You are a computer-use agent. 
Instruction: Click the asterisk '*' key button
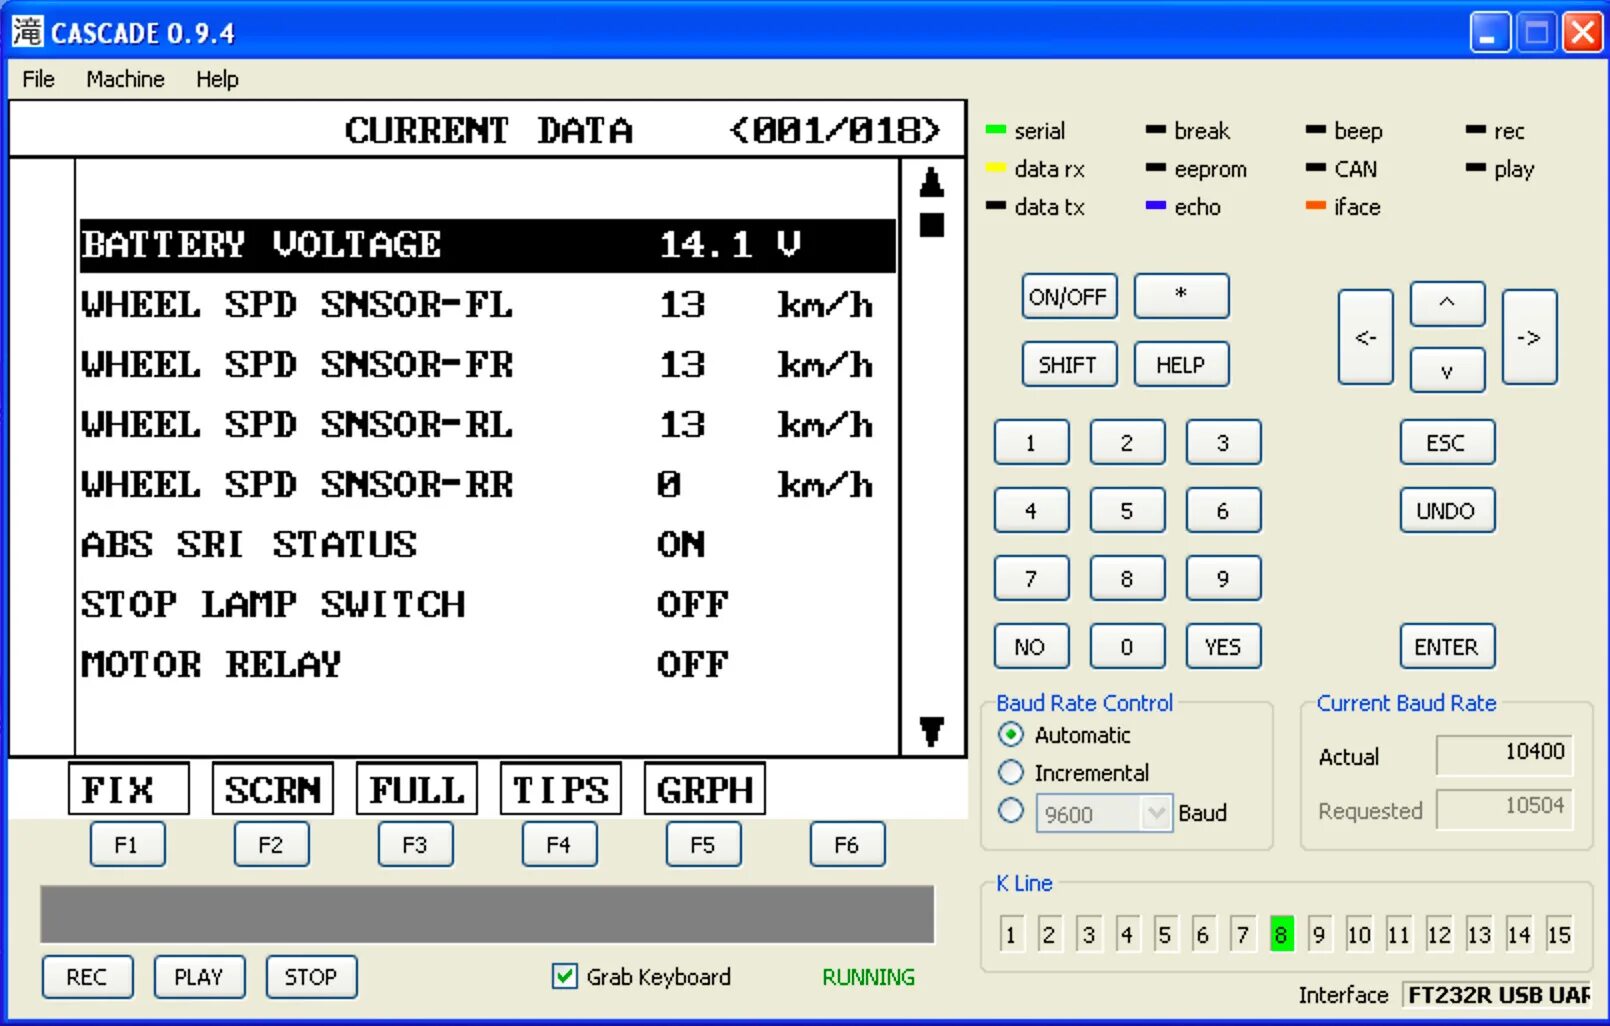click(1181, 296)
